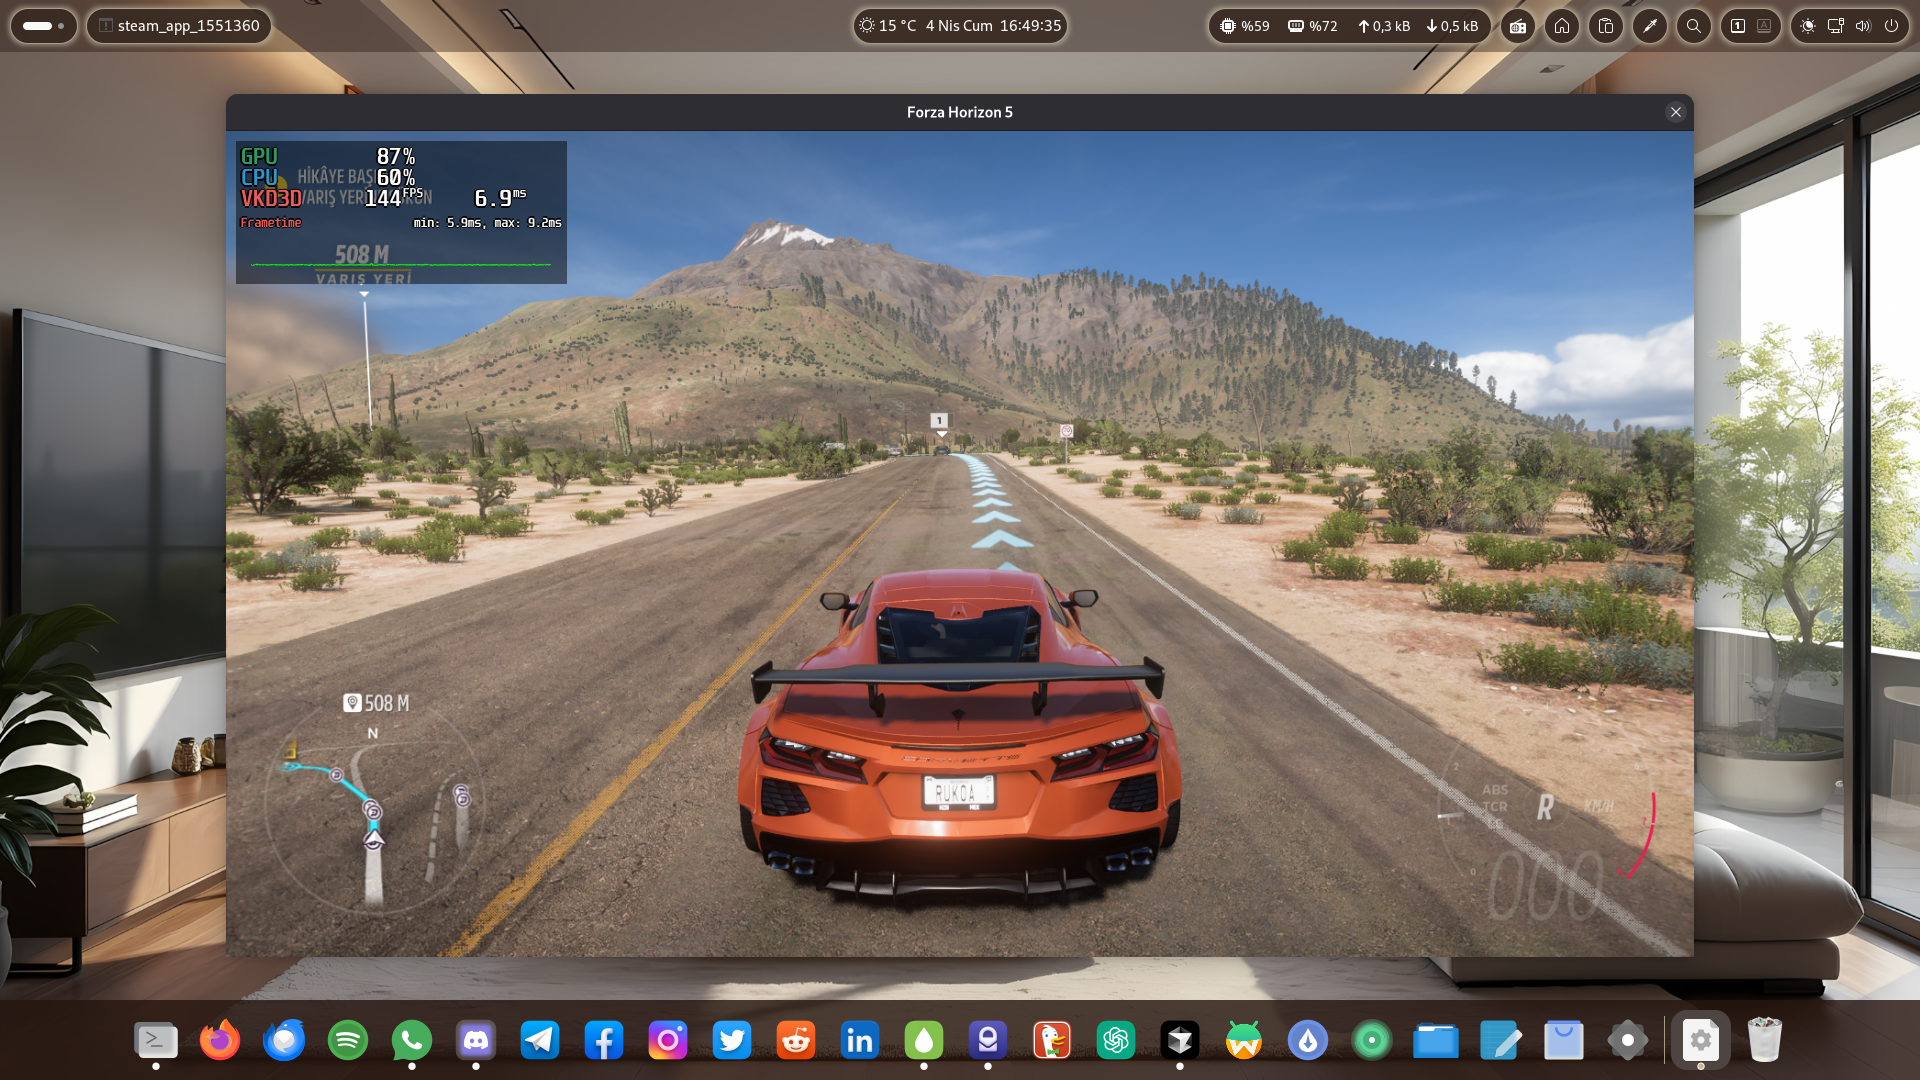Image resolution: width=1920 pixels, height=1080 pixels.
Task: Open the black cube app in dock
Action: click(x=1180, y=1041)
